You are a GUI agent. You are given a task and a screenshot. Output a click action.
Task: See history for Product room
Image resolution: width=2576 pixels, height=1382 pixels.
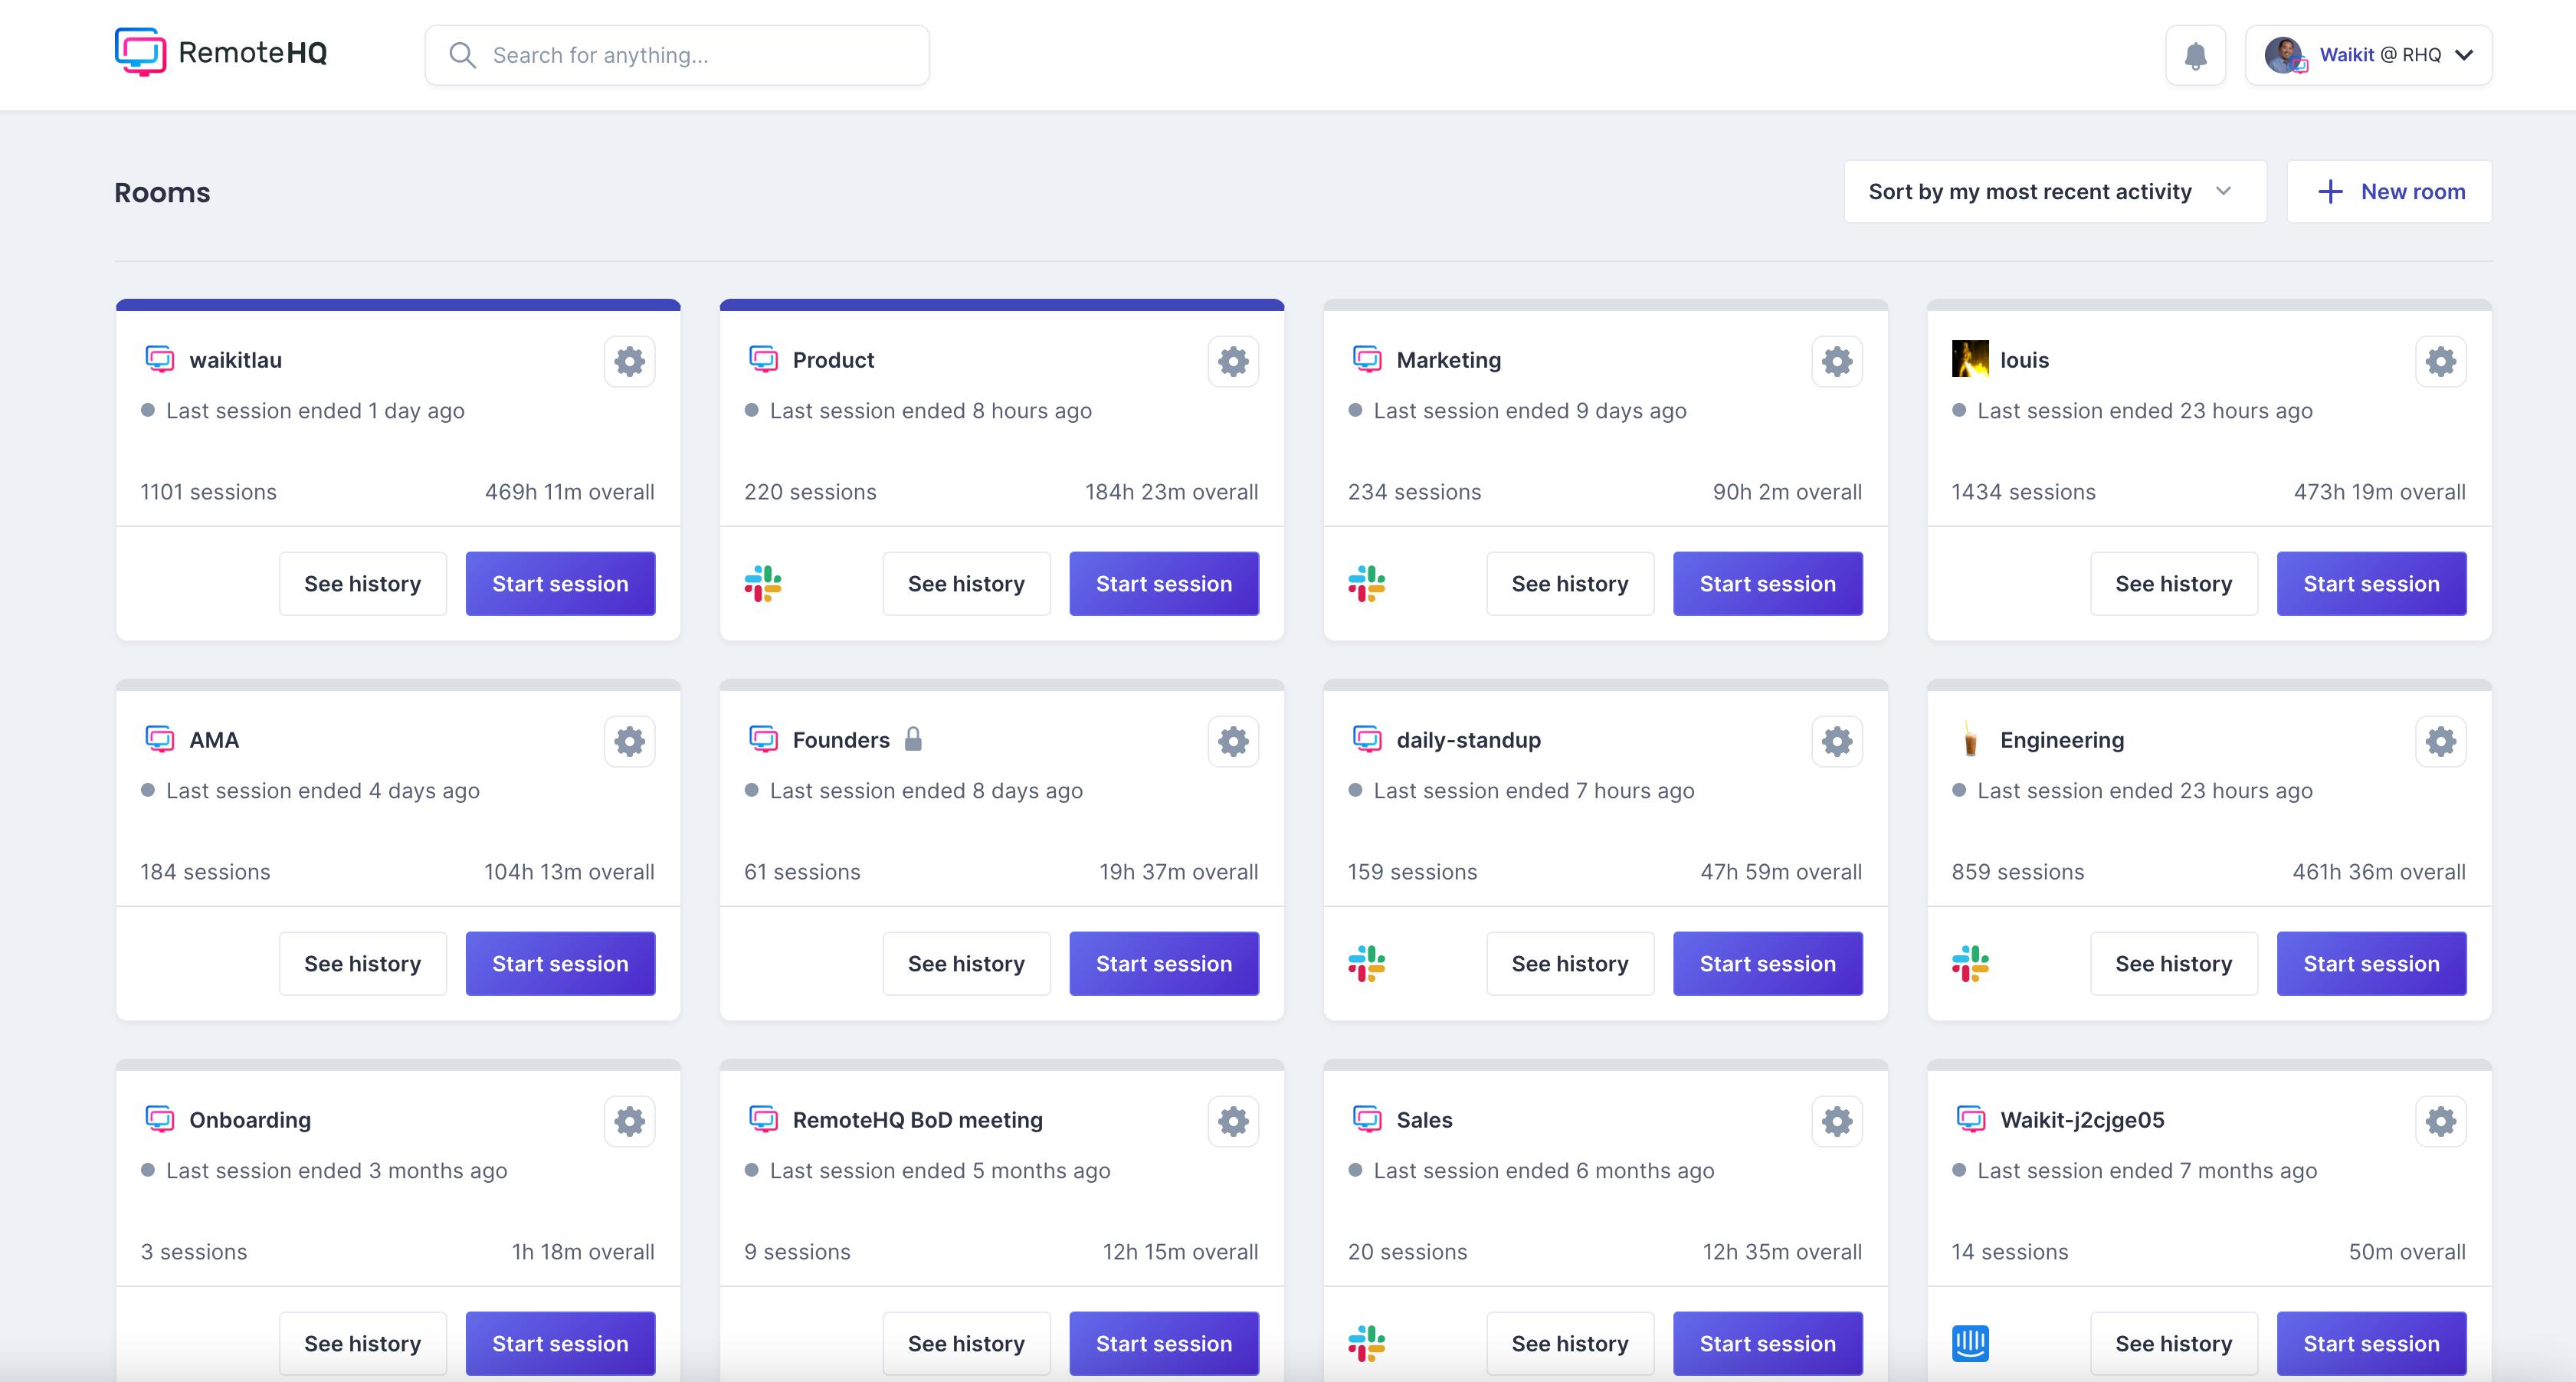pos(967,583)
